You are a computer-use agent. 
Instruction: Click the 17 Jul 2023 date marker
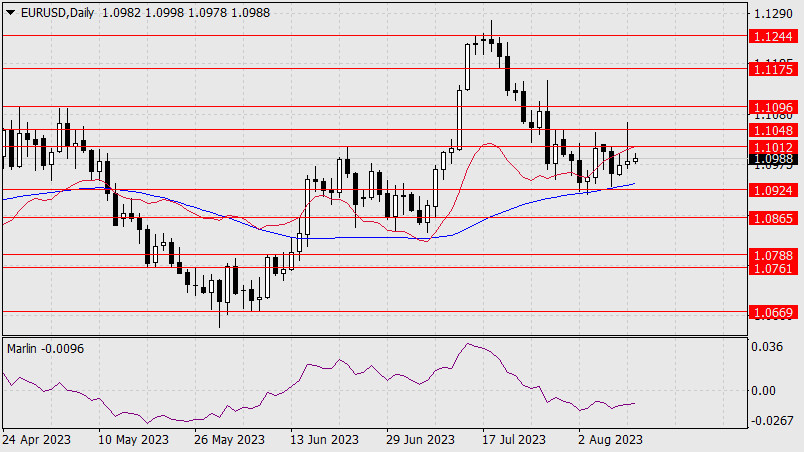pyautogui.click(x=513, y=440)
